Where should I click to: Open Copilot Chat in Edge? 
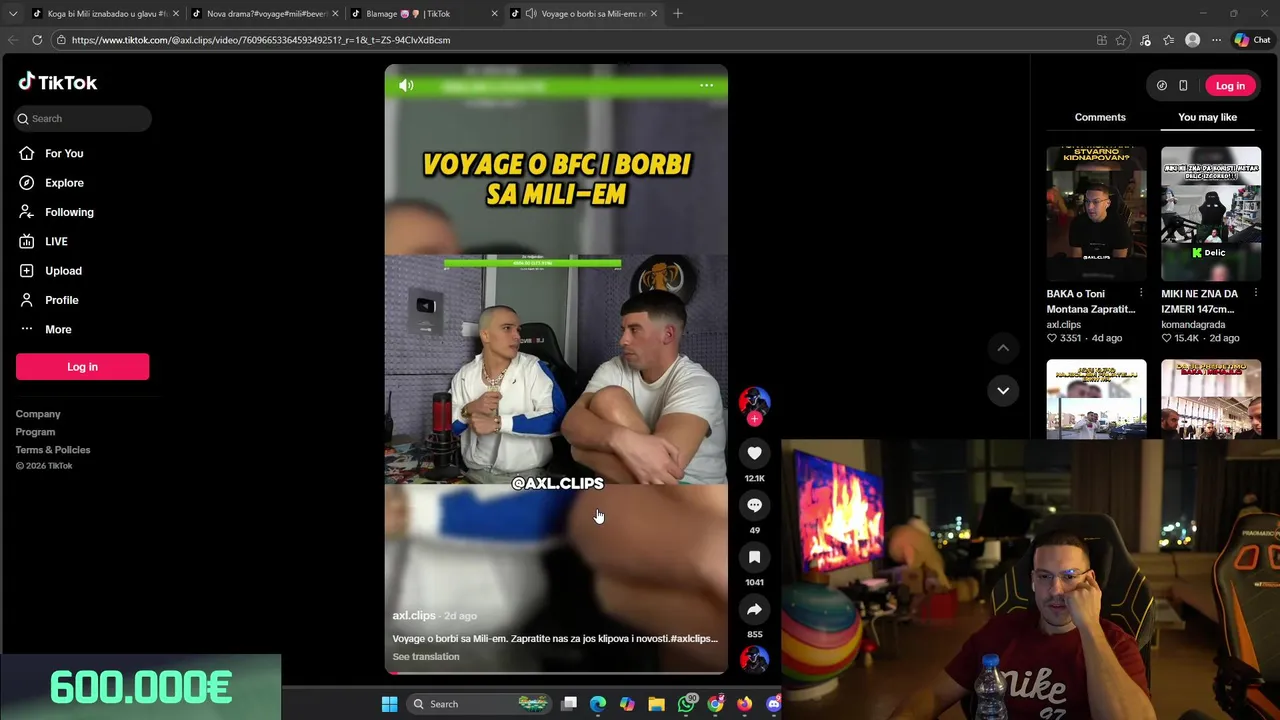point(1253,40)
